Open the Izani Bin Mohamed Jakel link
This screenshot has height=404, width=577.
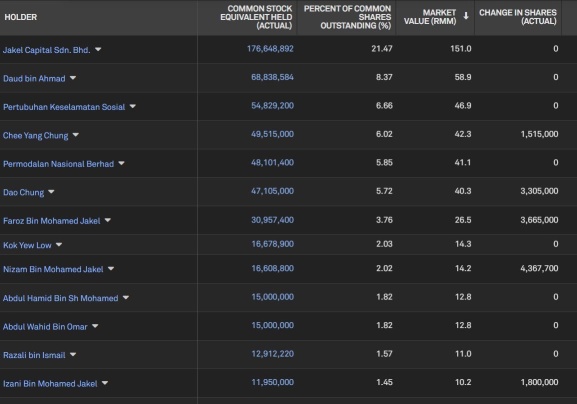tap(50, 384)
